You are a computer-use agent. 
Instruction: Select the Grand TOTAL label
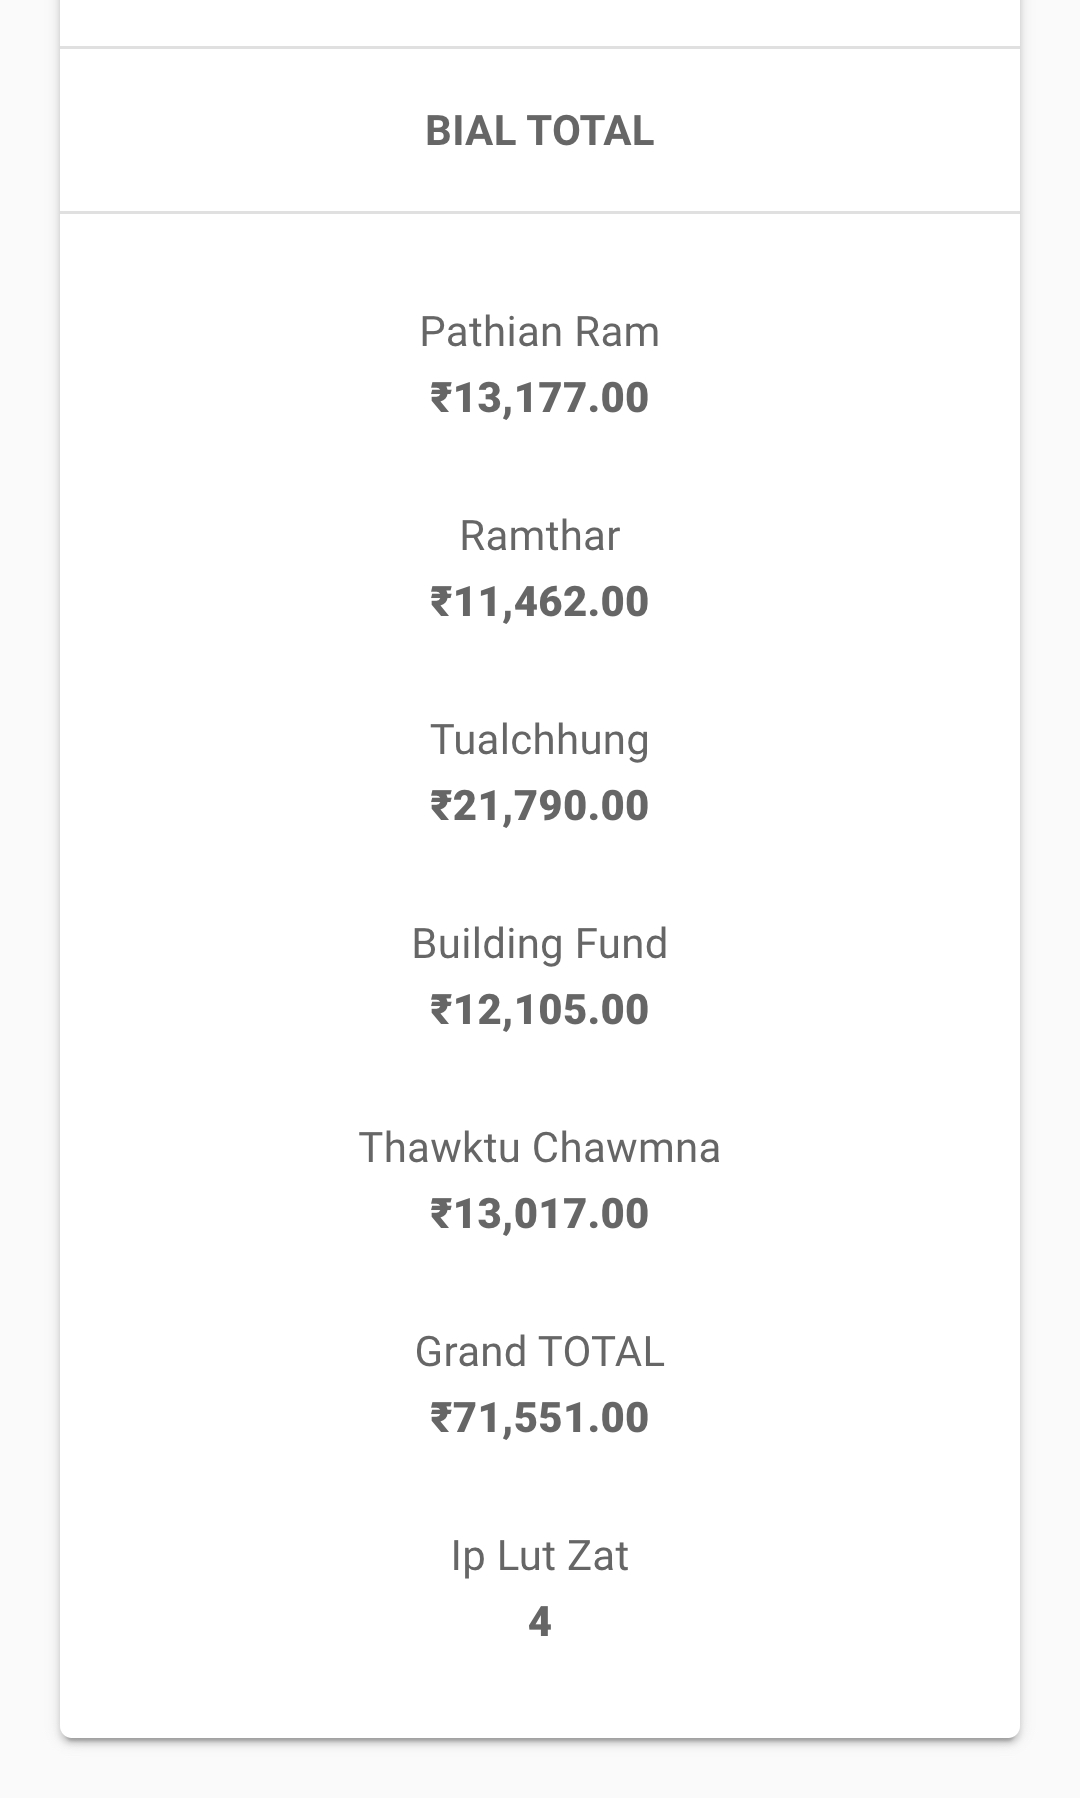click(x=540, y=1352)
